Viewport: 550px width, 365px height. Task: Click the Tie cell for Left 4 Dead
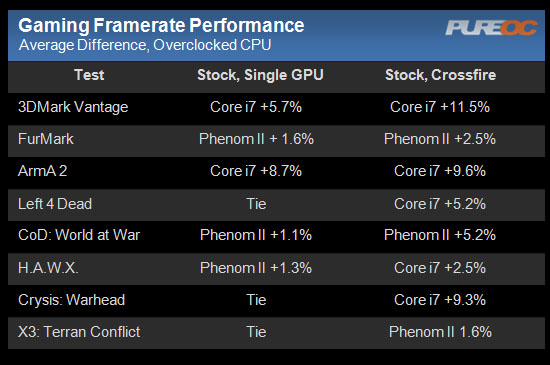(x=256, y=204)
